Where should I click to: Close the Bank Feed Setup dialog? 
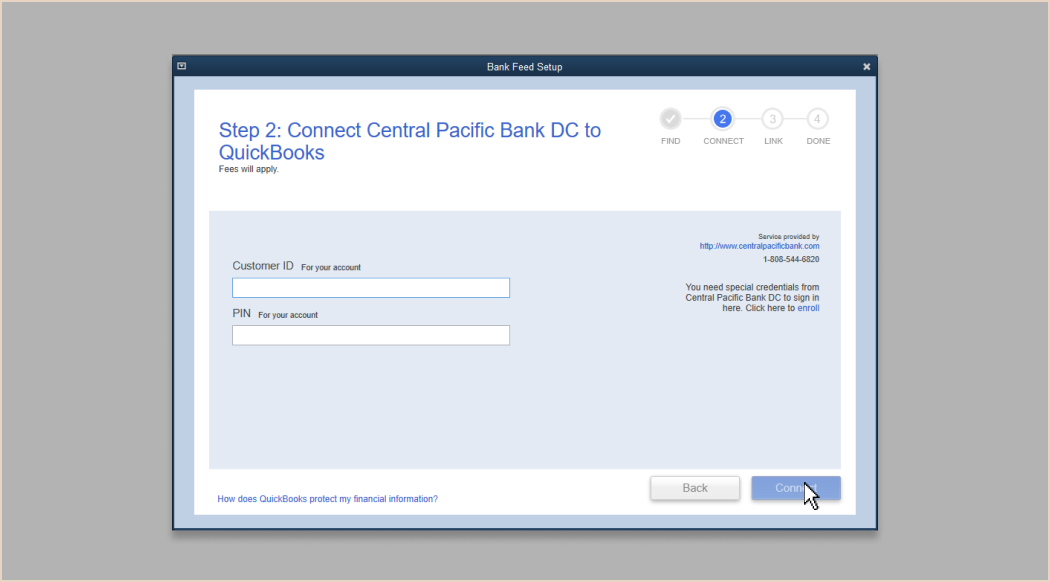coord(867,67)
